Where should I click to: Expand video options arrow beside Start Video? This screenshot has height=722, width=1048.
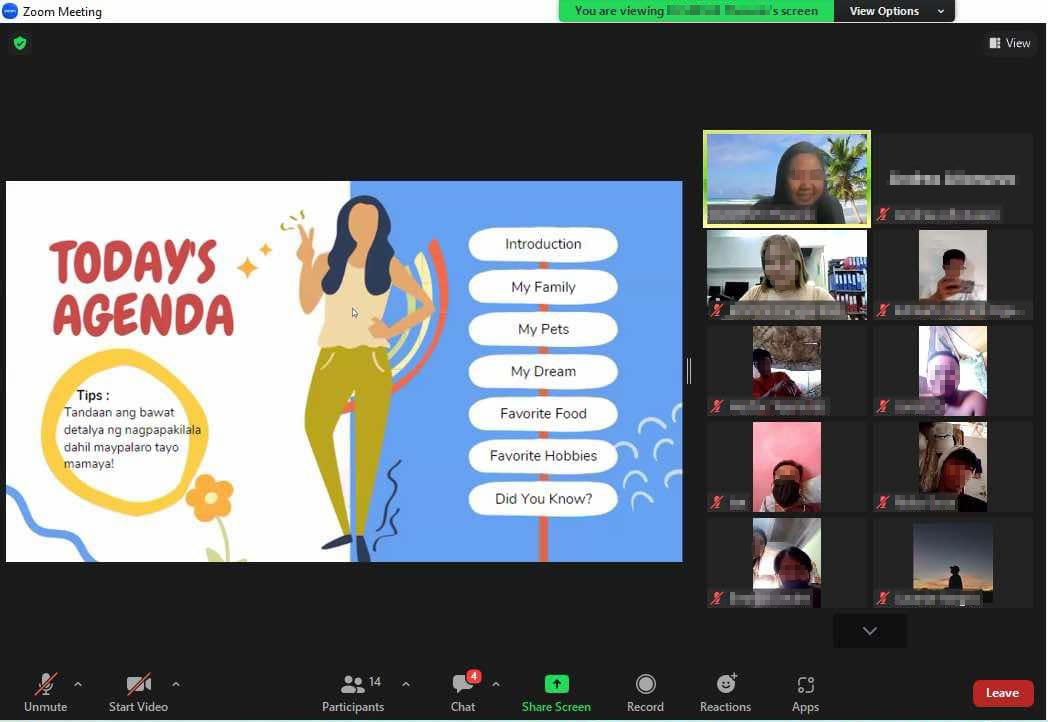(176, 684)
